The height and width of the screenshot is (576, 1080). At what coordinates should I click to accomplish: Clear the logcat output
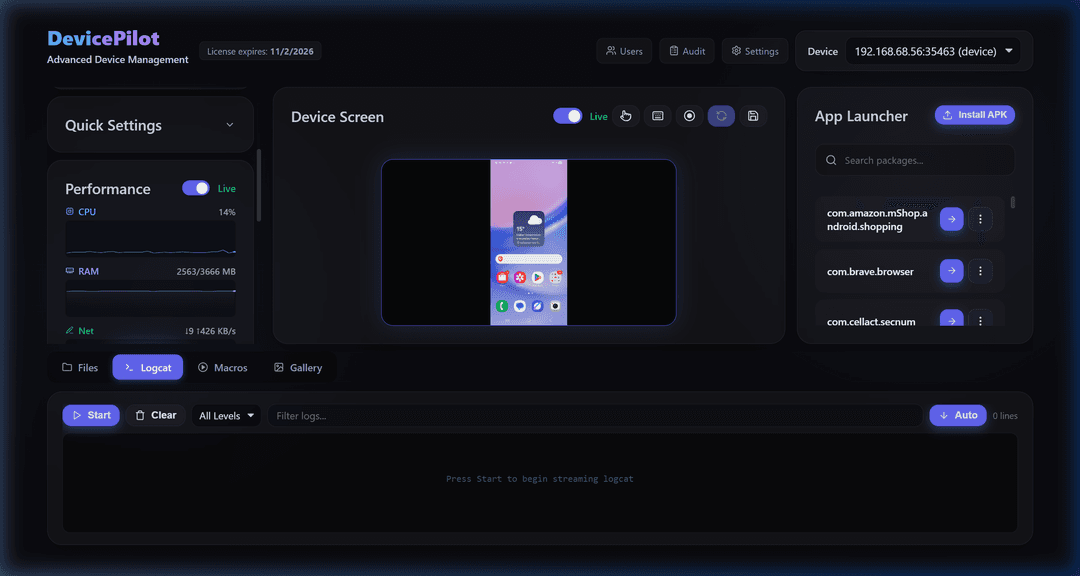[156, 415]
